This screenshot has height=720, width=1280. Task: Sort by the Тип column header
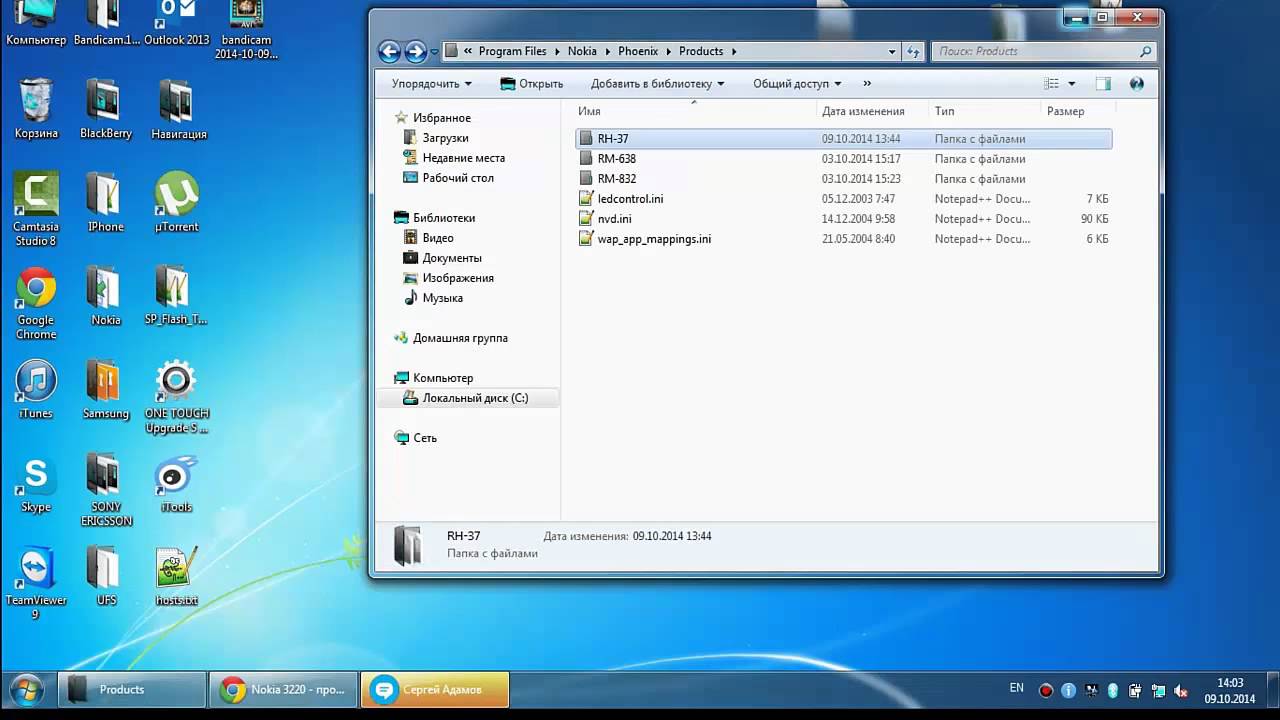[x=985, y=111]
